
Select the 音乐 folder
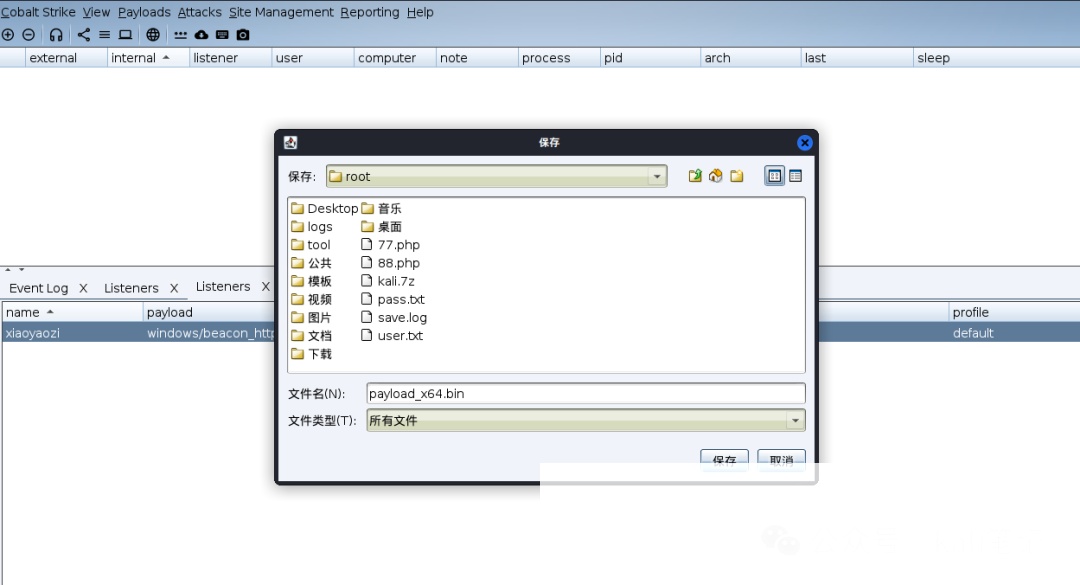pos(382,208)
